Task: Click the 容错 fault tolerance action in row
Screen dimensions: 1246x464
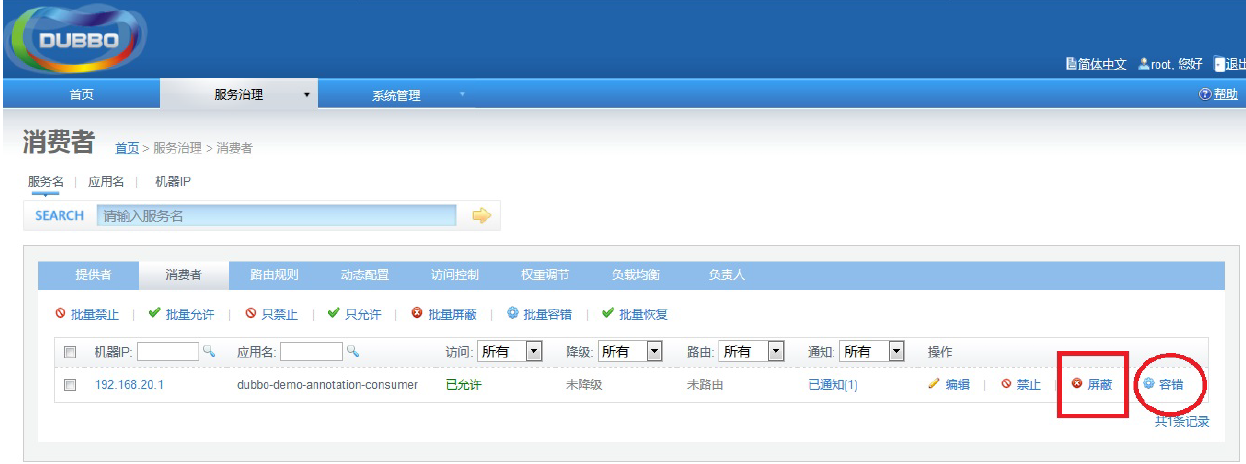Action: point(1163,384)
